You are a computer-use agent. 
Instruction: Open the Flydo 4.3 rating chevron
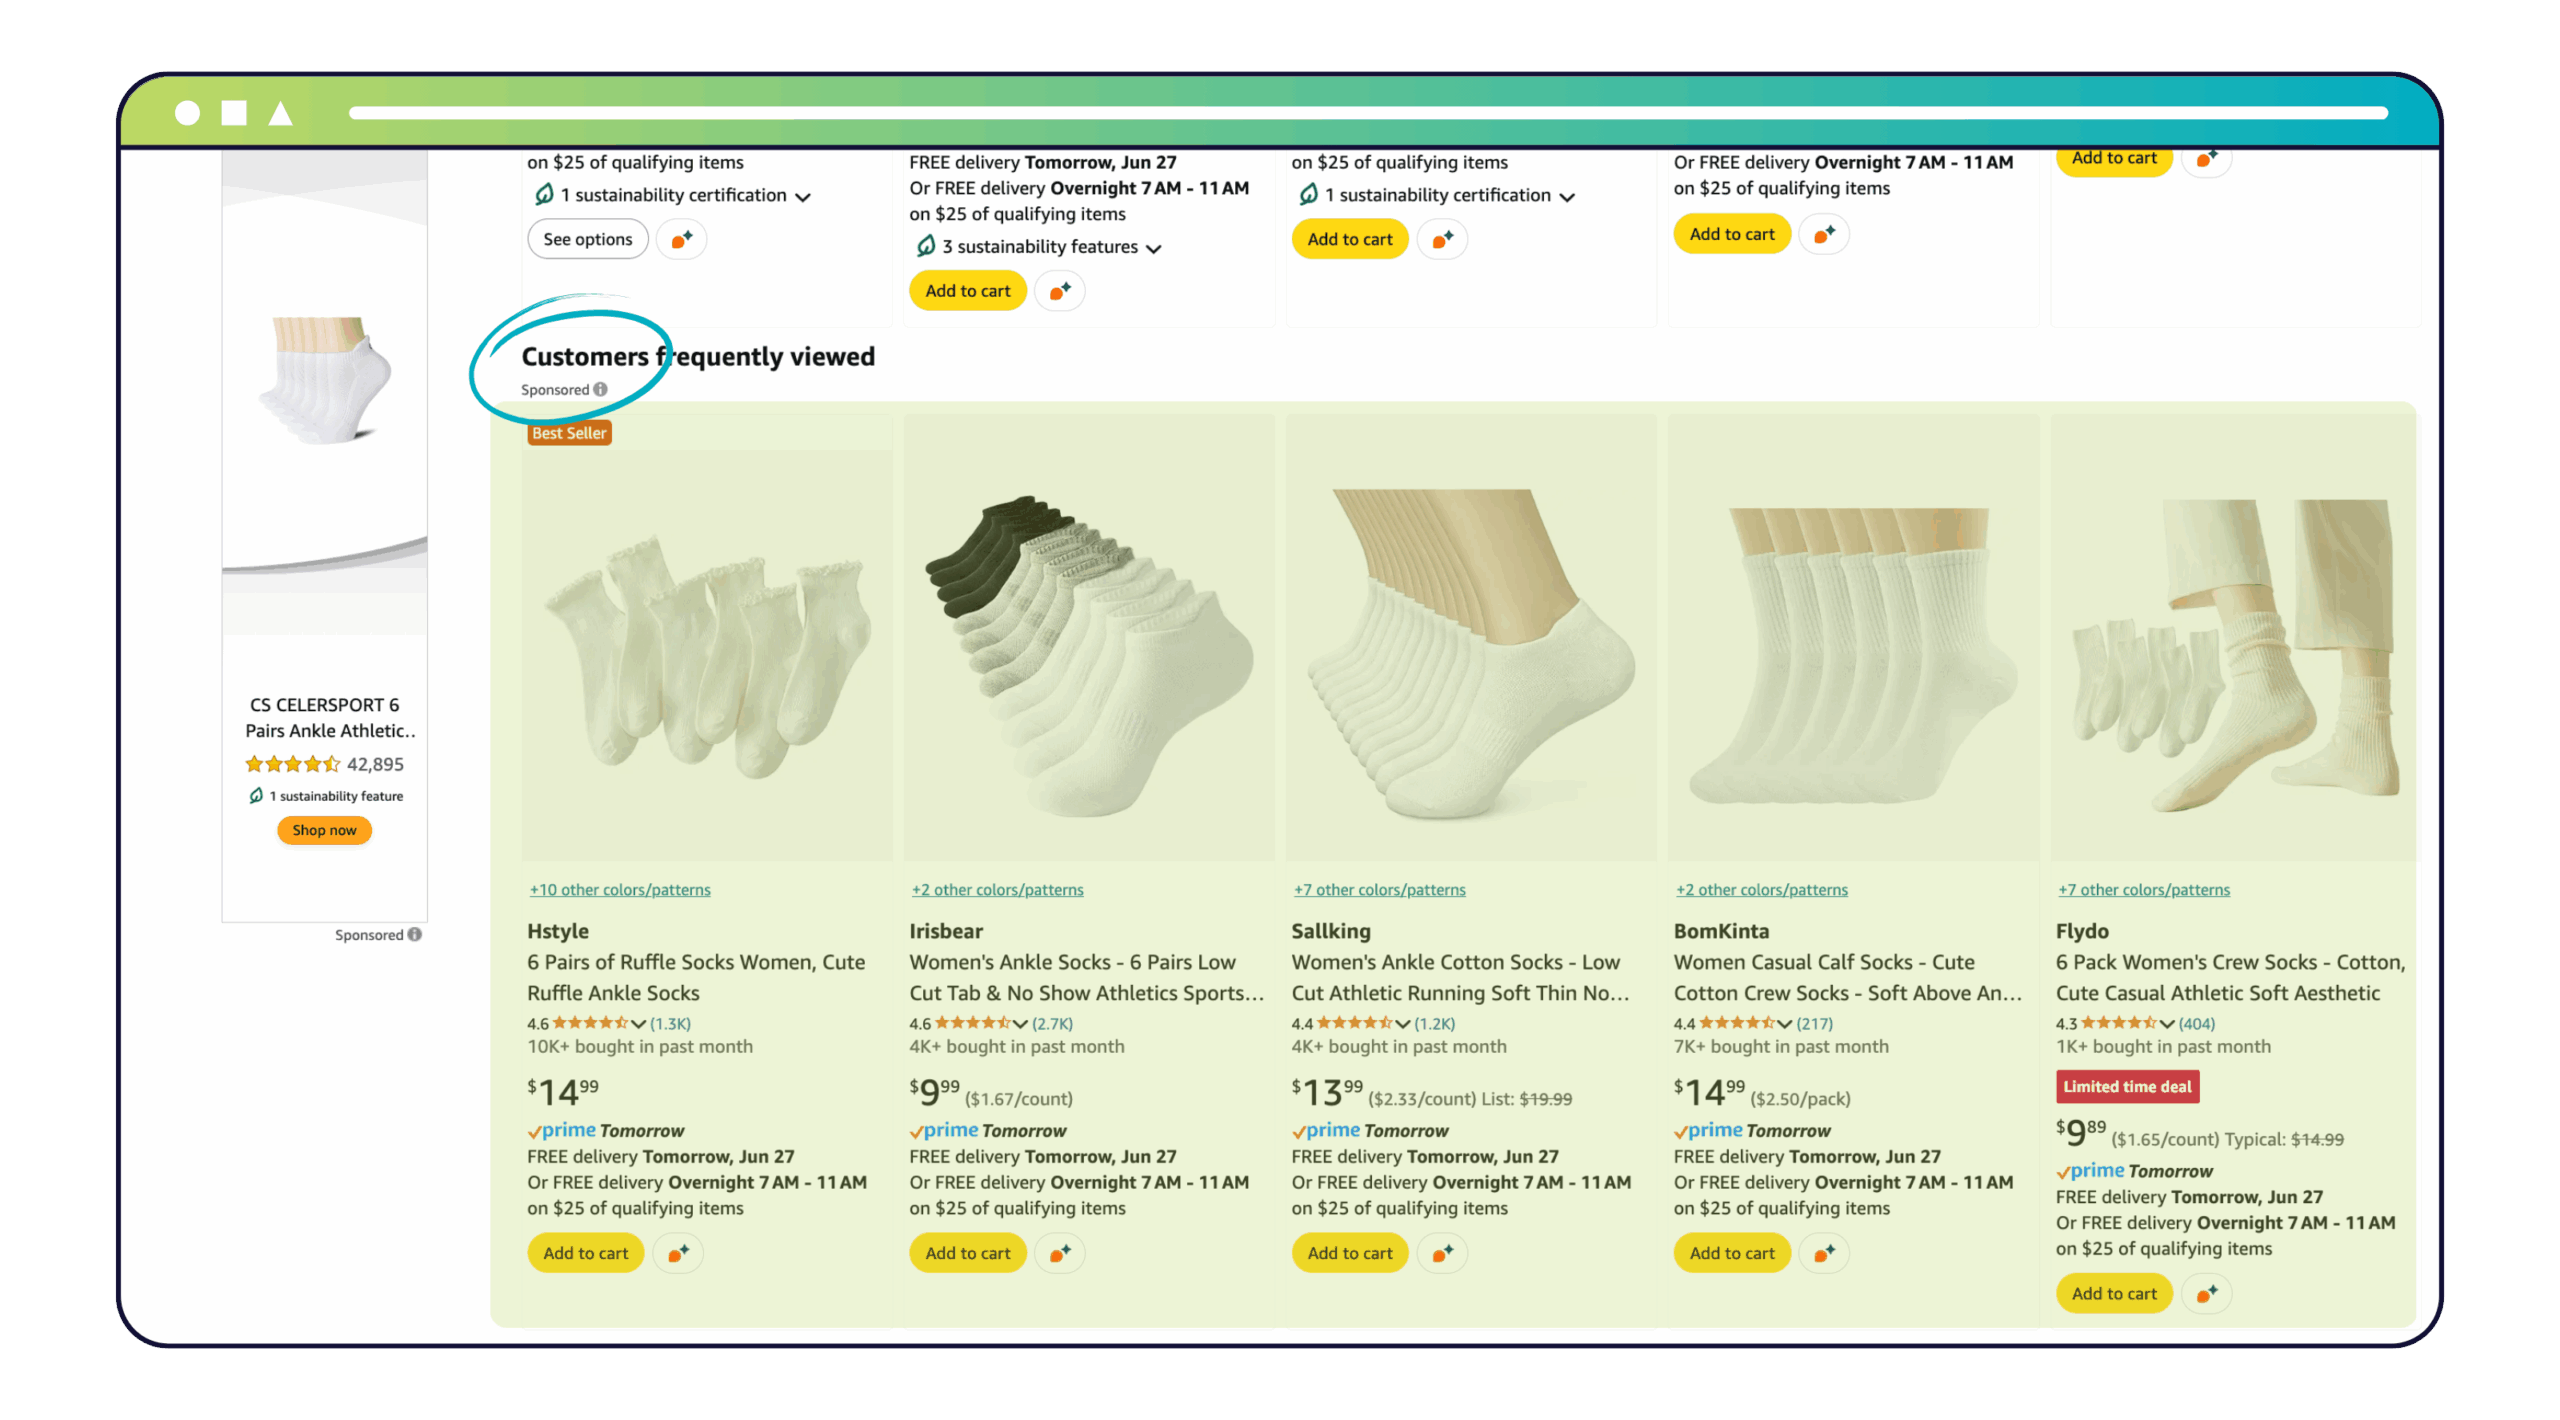tap(2167, 1024)
